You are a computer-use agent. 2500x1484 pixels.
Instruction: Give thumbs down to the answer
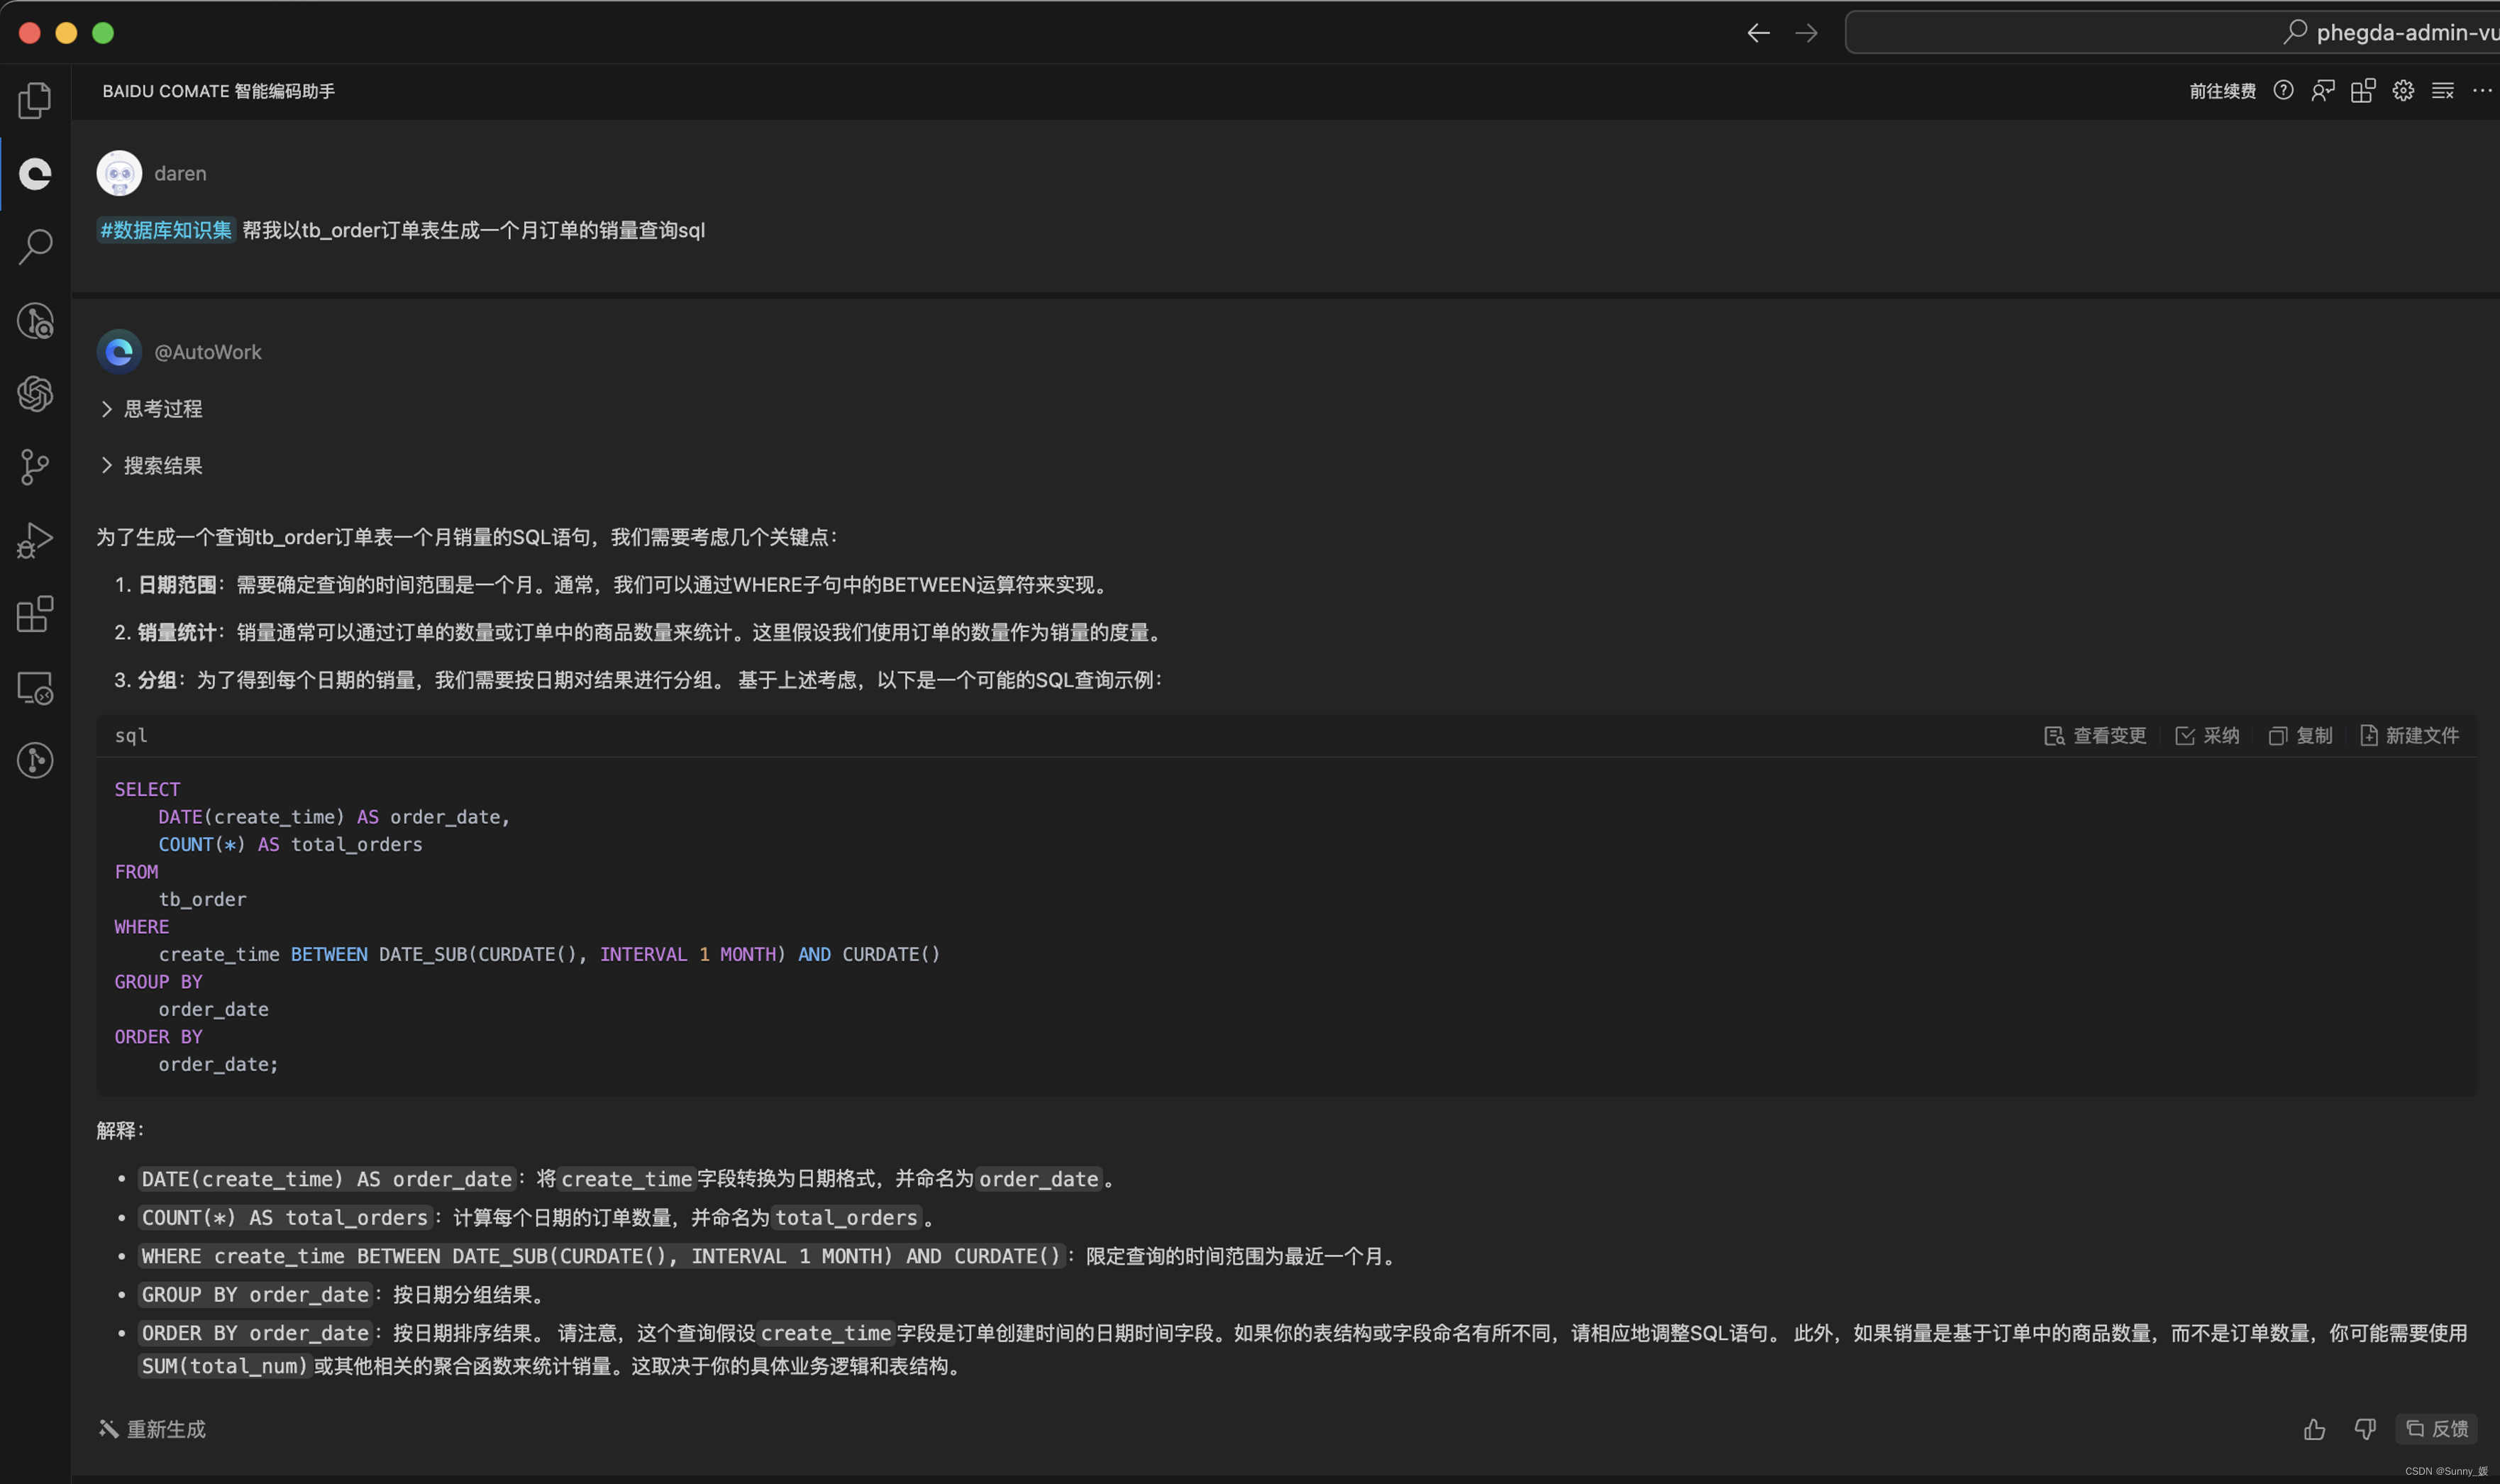tap(2365, 1429)
